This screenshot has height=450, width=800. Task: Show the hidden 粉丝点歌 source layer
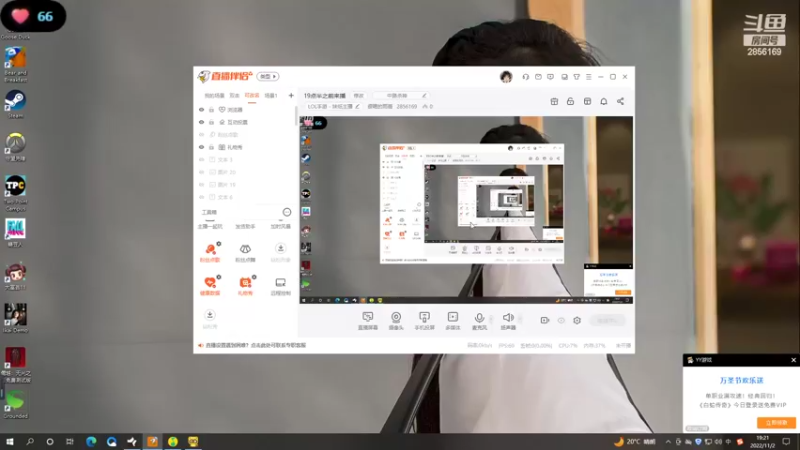click(202, 135)
